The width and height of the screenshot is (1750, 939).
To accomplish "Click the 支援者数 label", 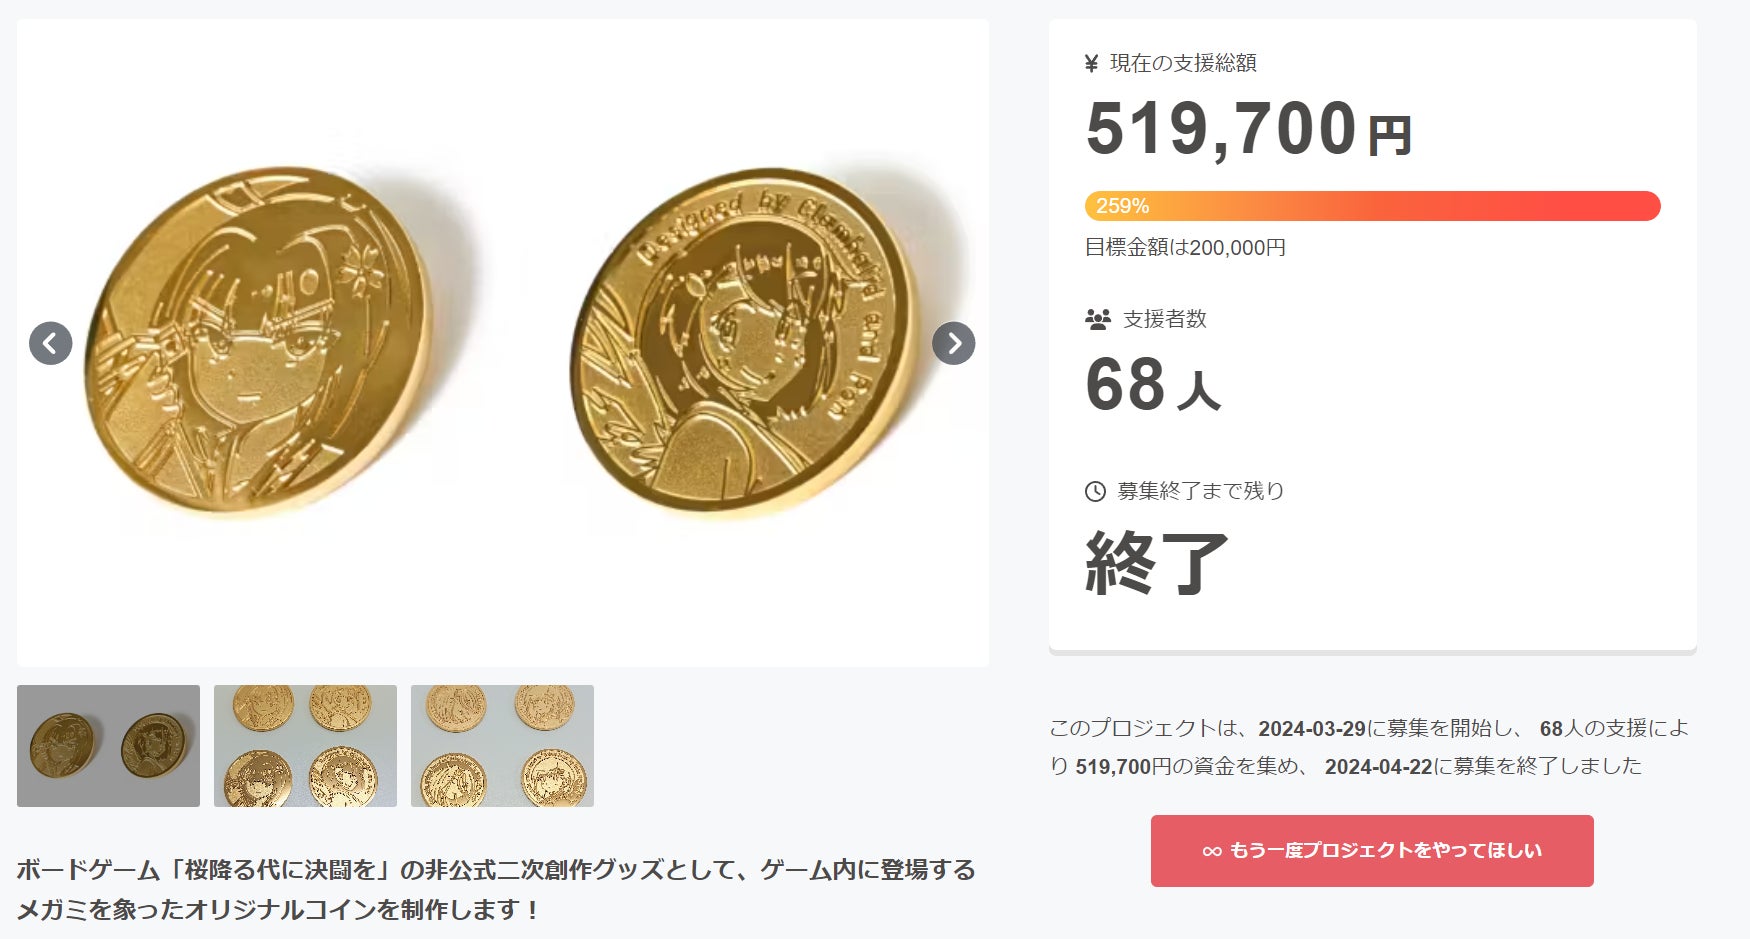I will [x=1165, y=320].
